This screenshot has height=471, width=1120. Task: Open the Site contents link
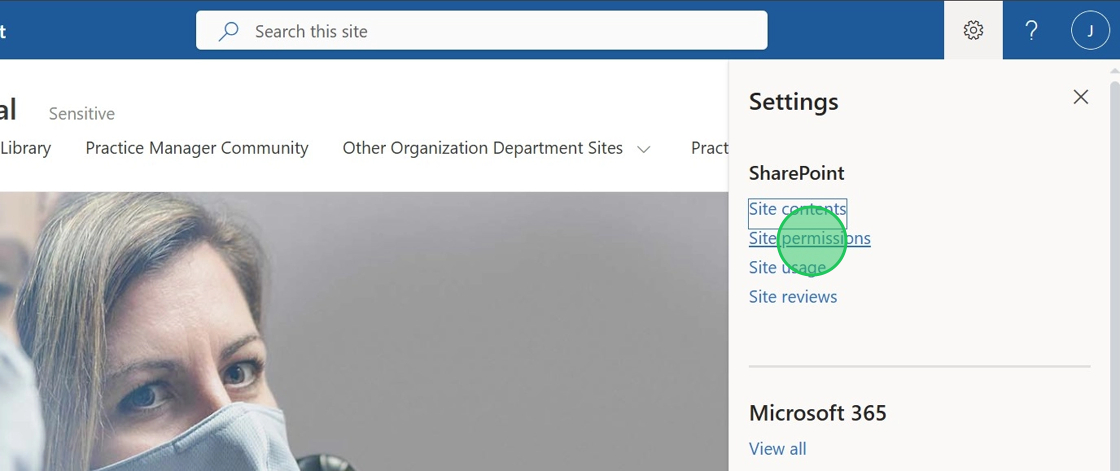[x=797, y=209]
